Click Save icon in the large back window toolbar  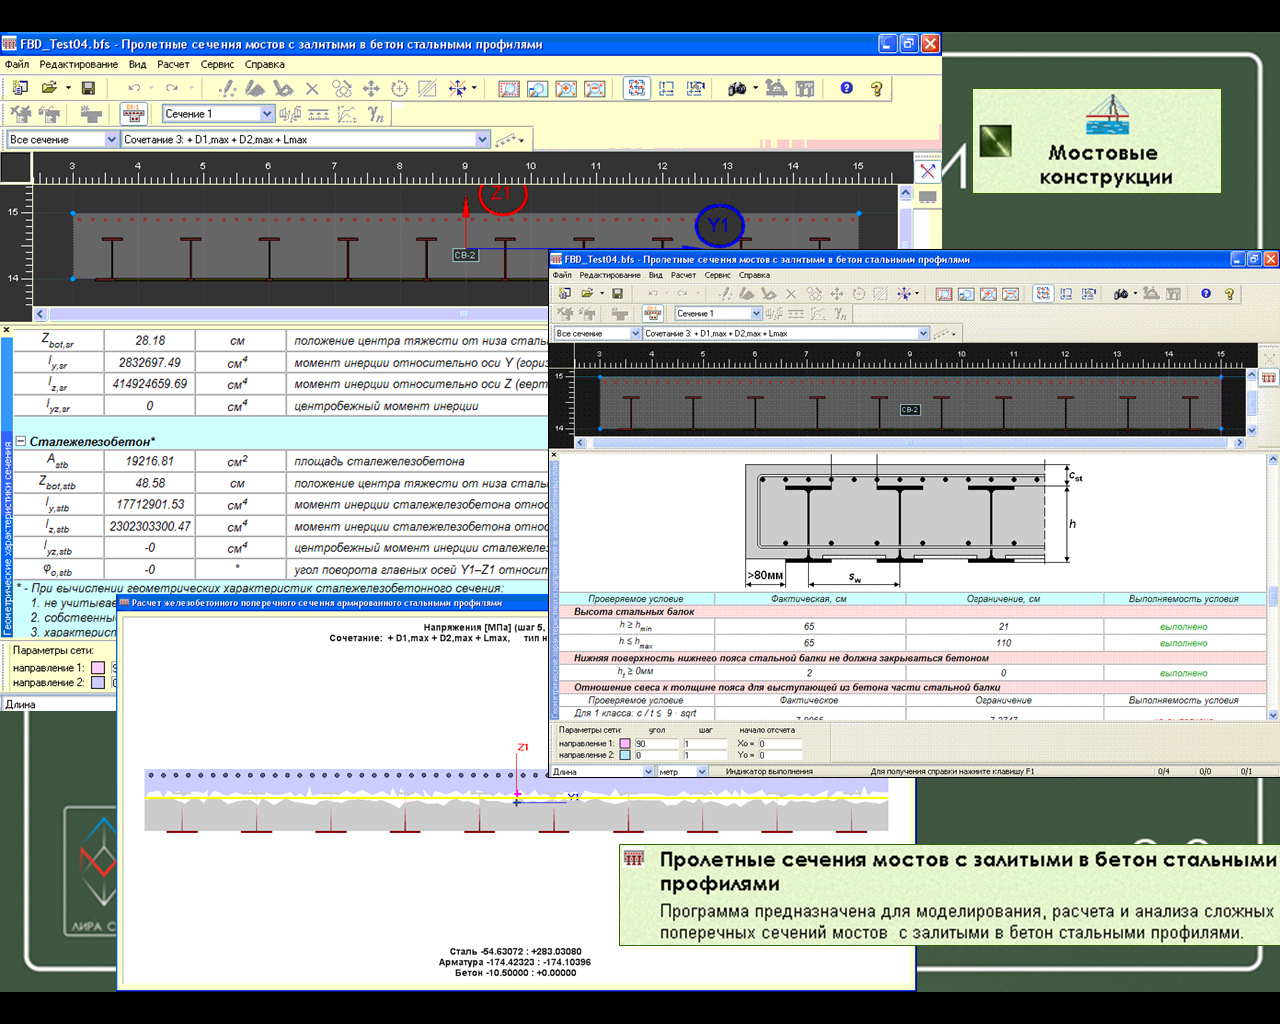click(x=88, y=89)
